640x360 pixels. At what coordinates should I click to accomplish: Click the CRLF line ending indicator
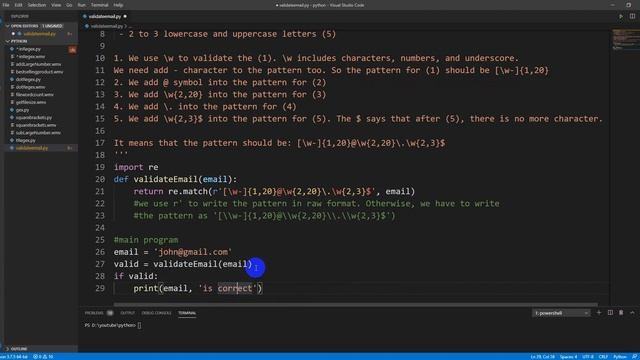pyautogui.click(x=603, y=357)
